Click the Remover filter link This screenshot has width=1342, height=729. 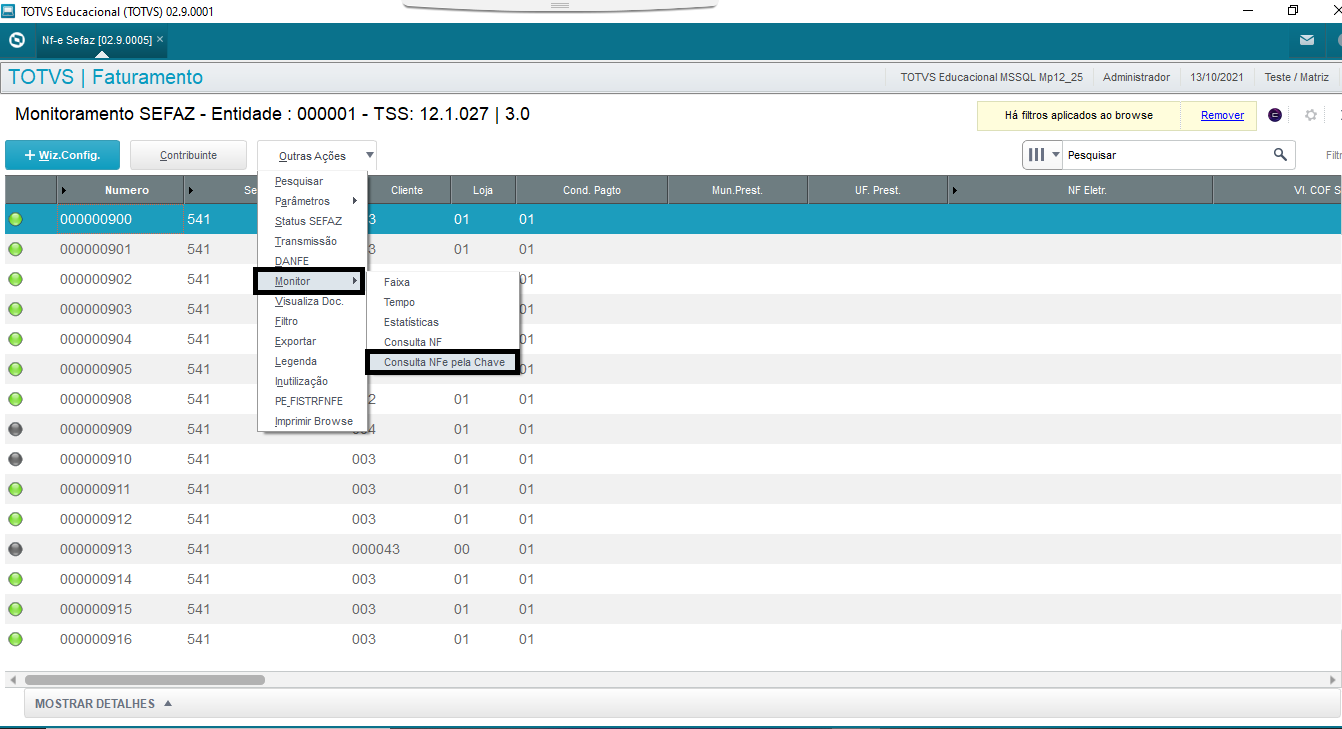point(1222,115)
